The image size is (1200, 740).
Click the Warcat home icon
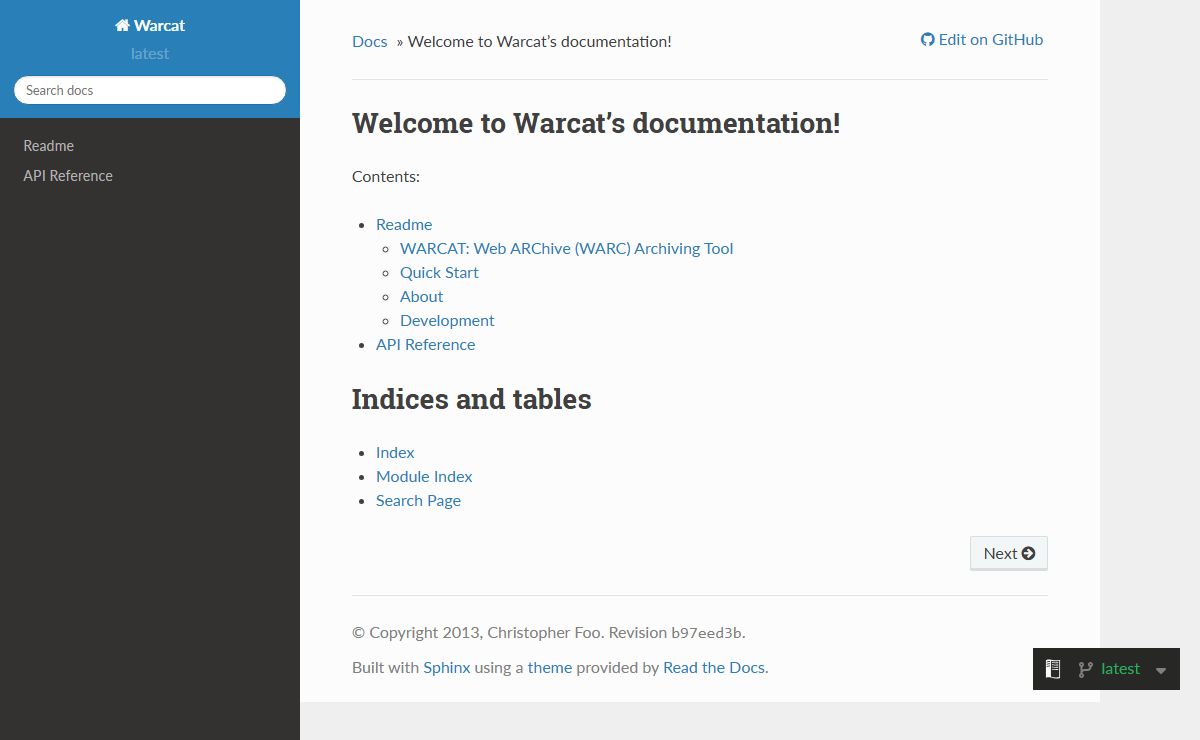tap(122, 26)
